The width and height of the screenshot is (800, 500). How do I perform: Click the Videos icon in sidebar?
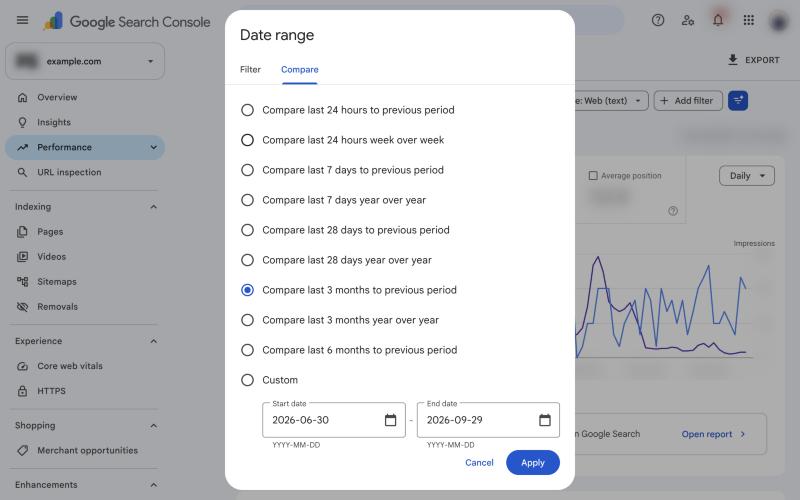click(22, 257)
